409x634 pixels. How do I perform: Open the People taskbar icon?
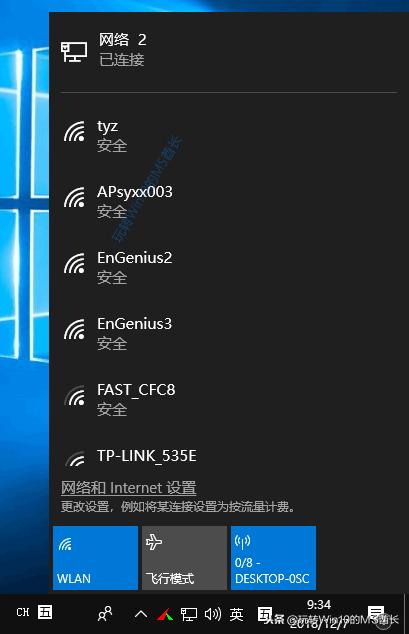click(105, 614)
